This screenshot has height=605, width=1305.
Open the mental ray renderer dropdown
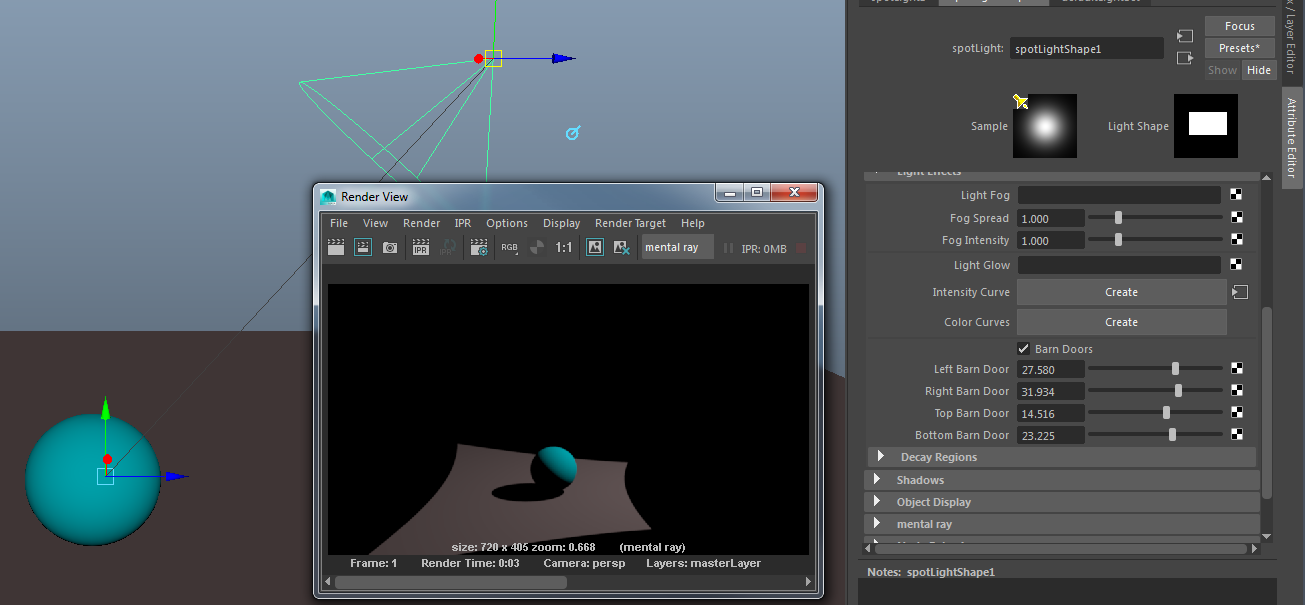click(677, 247)
